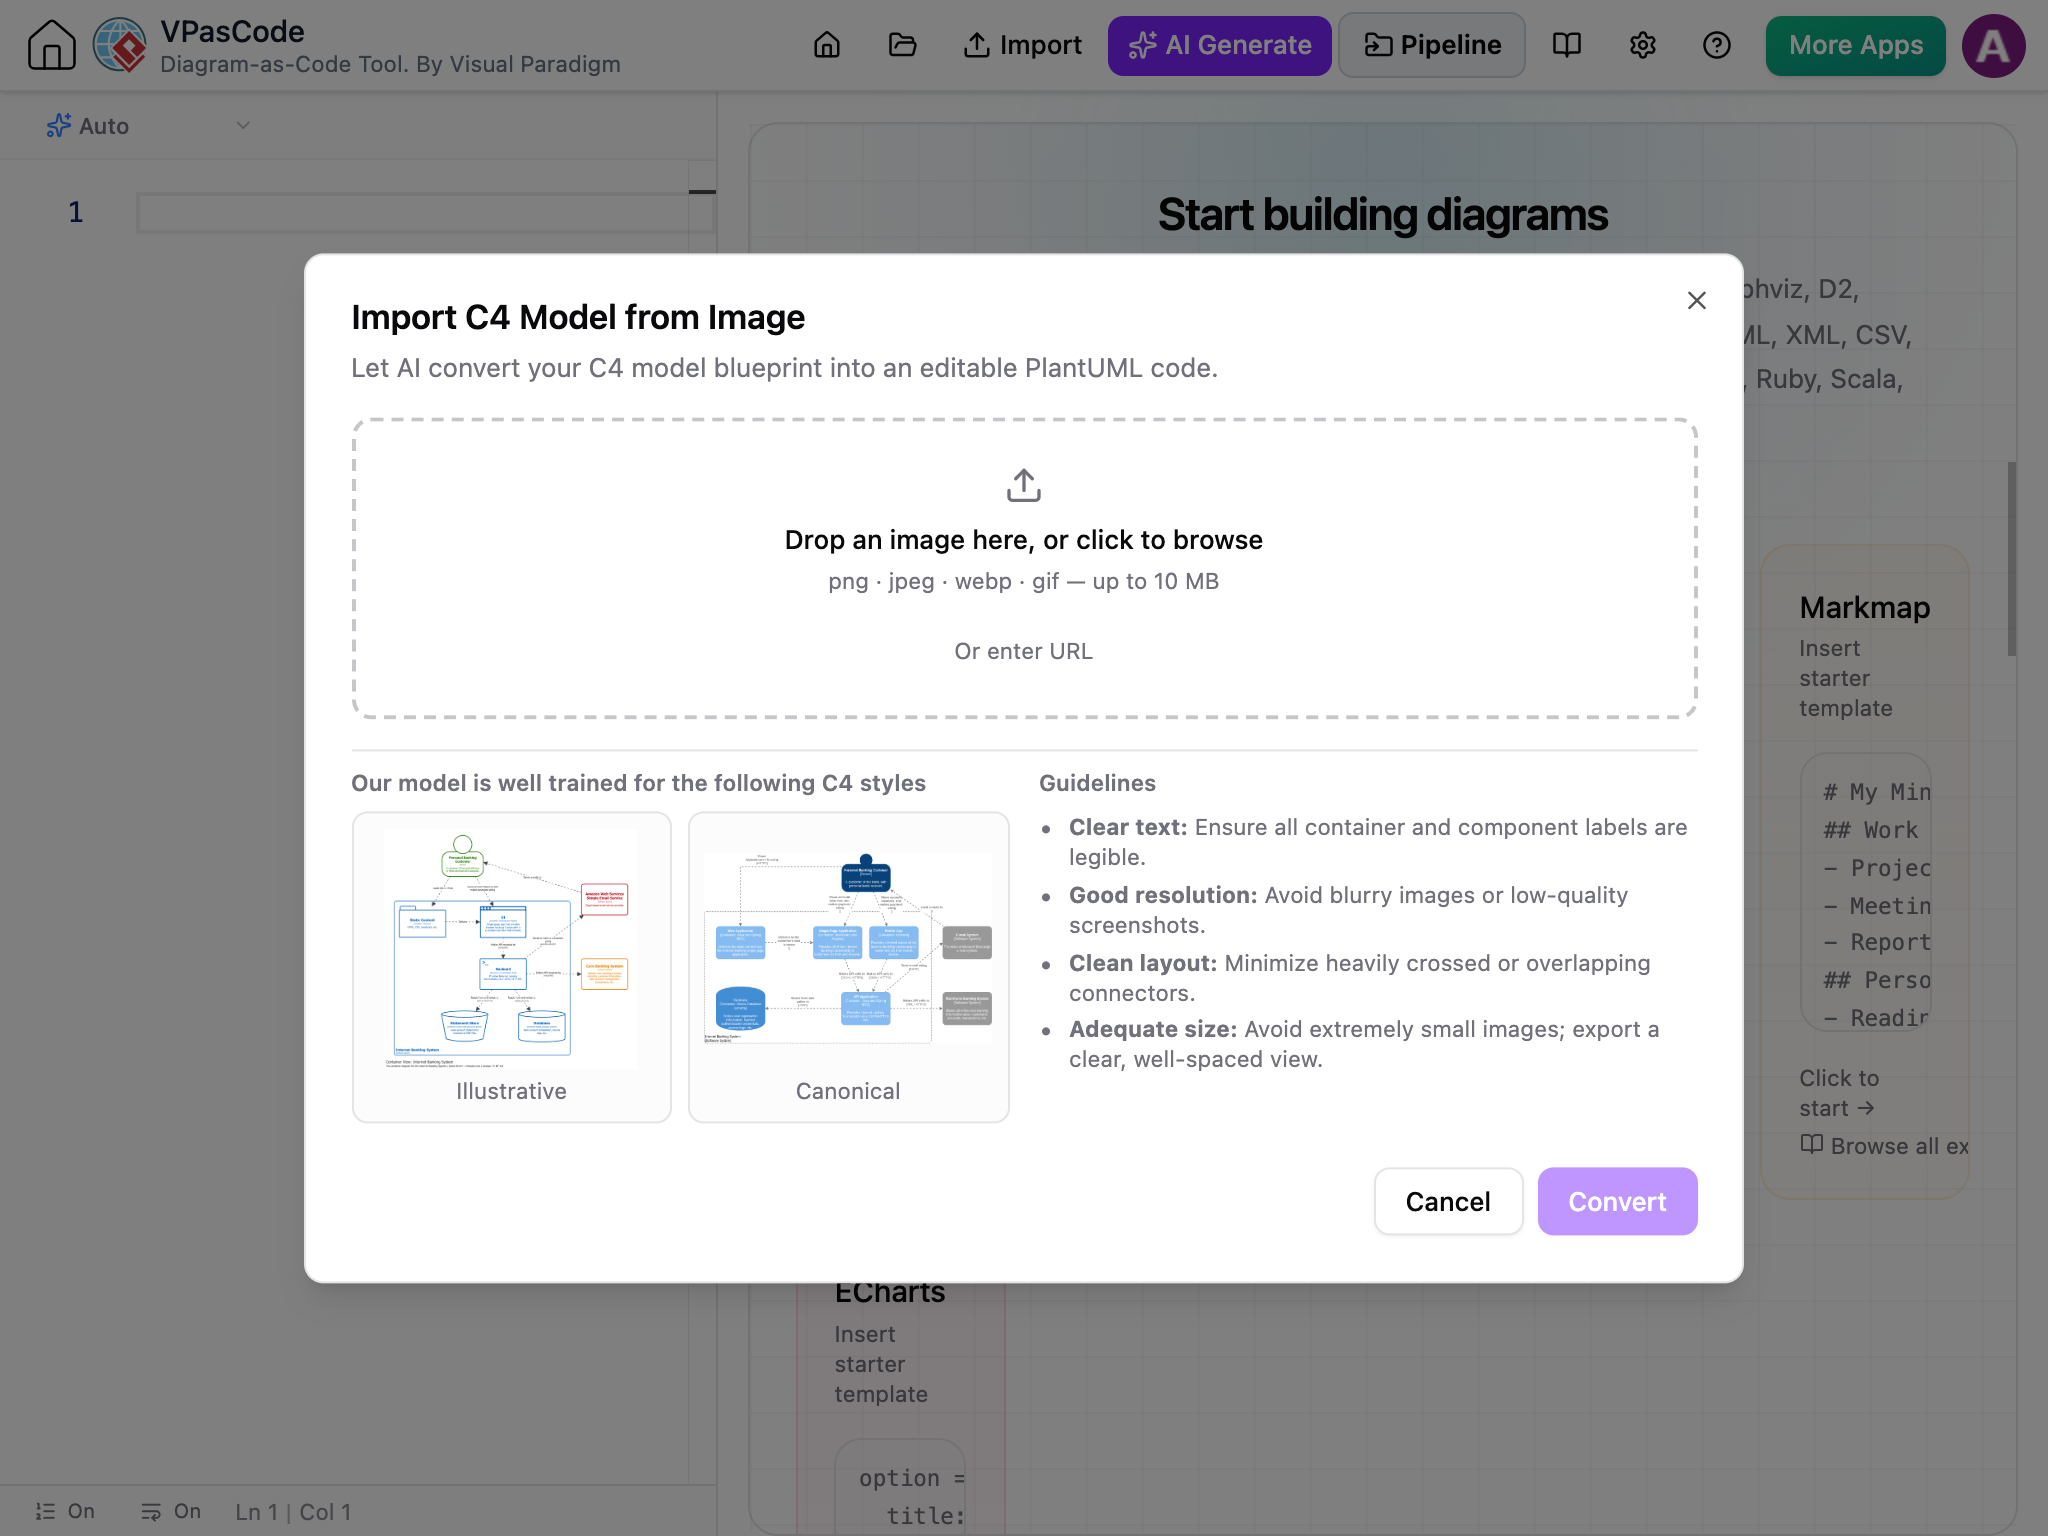Click 'Drop an image here' browse text

click(1024, 540)
